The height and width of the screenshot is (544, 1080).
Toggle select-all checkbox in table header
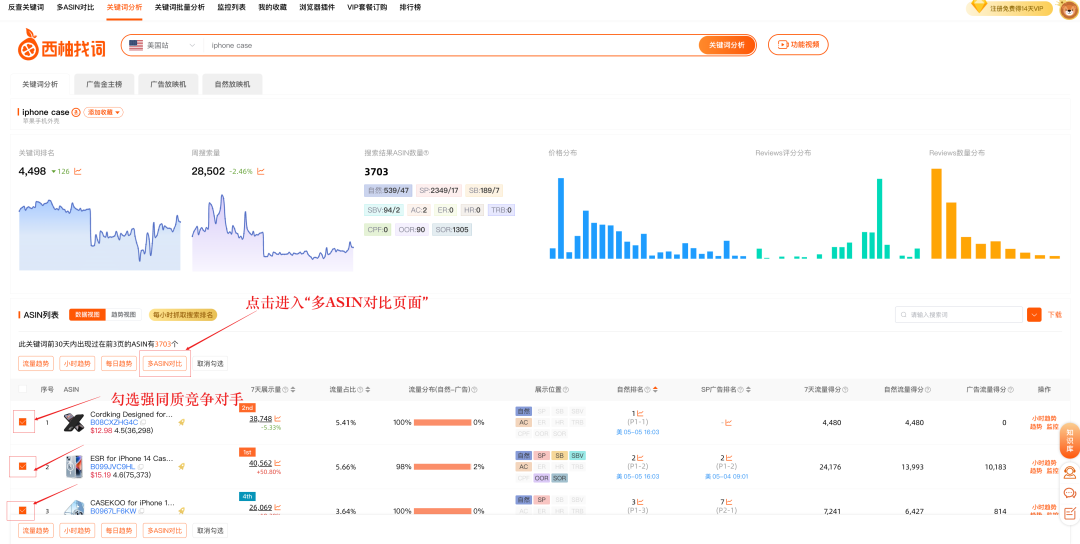23,389
